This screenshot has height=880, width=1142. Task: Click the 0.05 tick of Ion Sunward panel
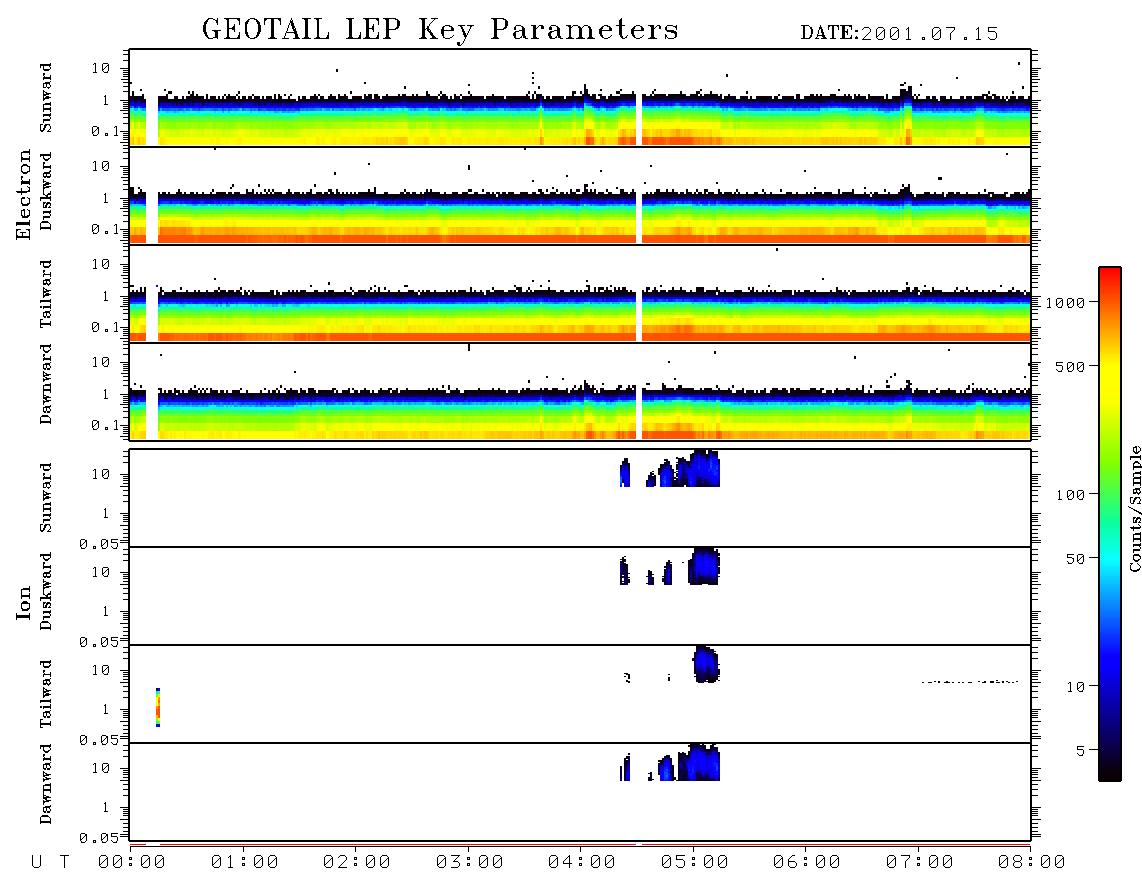point(98,544)
